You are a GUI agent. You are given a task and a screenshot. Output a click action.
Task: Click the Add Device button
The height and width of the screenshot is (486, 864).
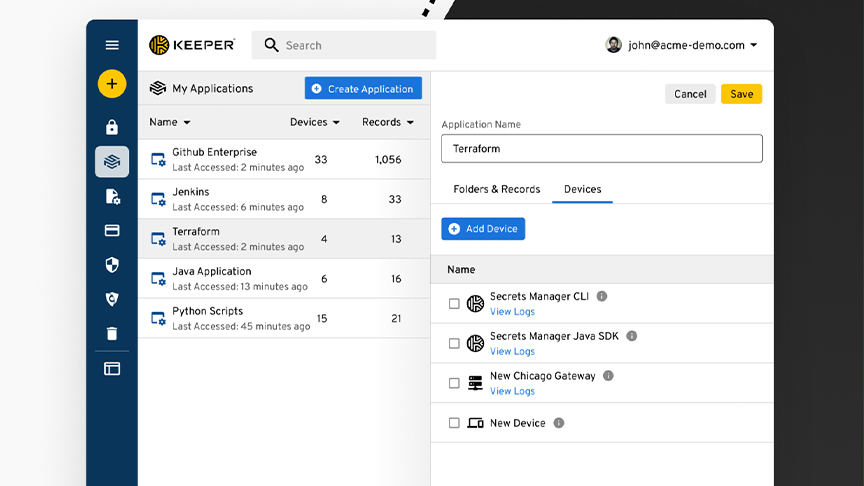coord(483,229)
